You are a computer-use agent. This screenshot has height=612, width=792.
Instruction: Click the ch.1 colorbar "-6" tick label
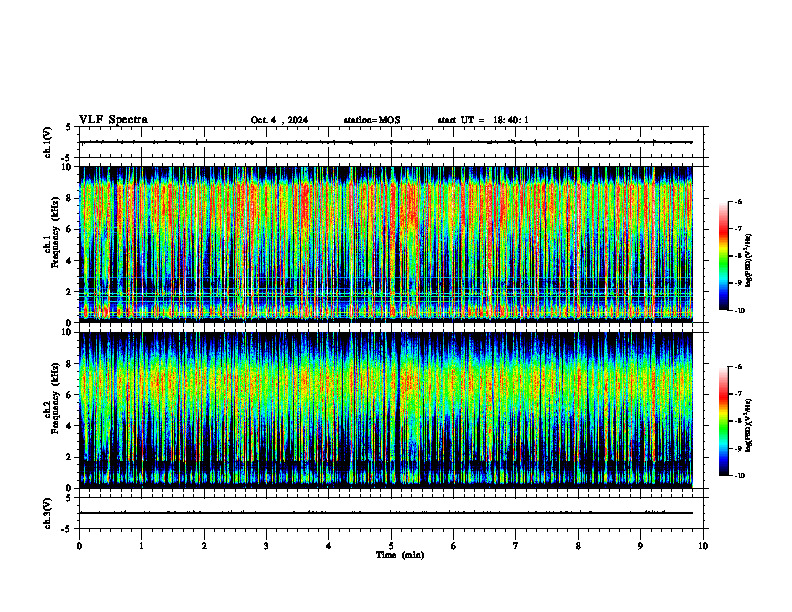pos(738,201)
